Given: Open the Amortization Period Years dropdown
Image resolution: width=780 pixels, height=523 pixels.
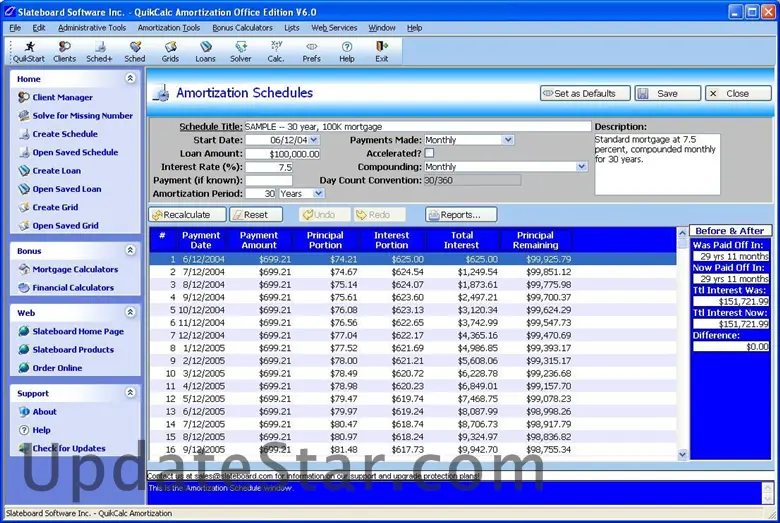Looking at the screenshot, I should click(x=318, y=194).
